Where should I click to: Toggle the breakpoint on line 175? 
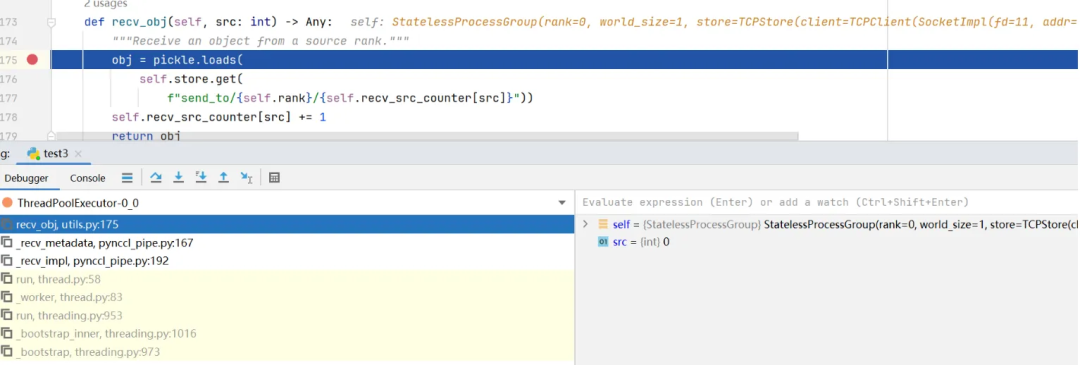(x=32, y=60)
